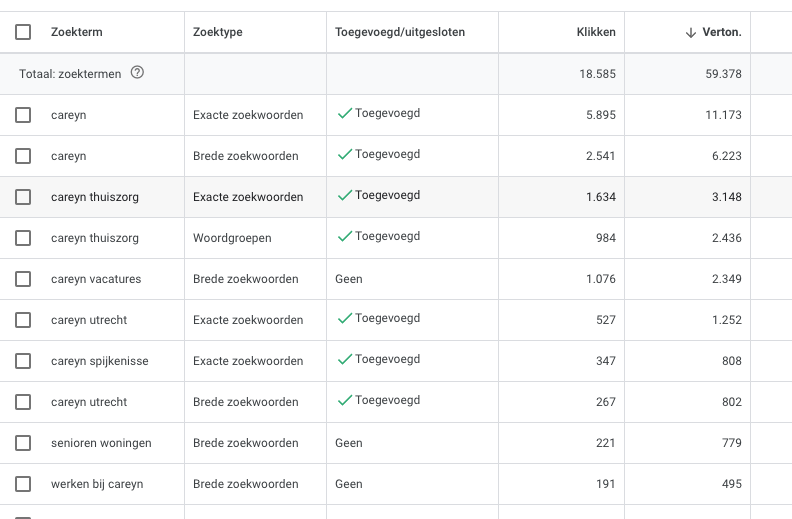This screenshot has width=792, height=519.
Task: Click green checkmark in careyn thuiszorg Woordgroepen row
Action: 344,236
